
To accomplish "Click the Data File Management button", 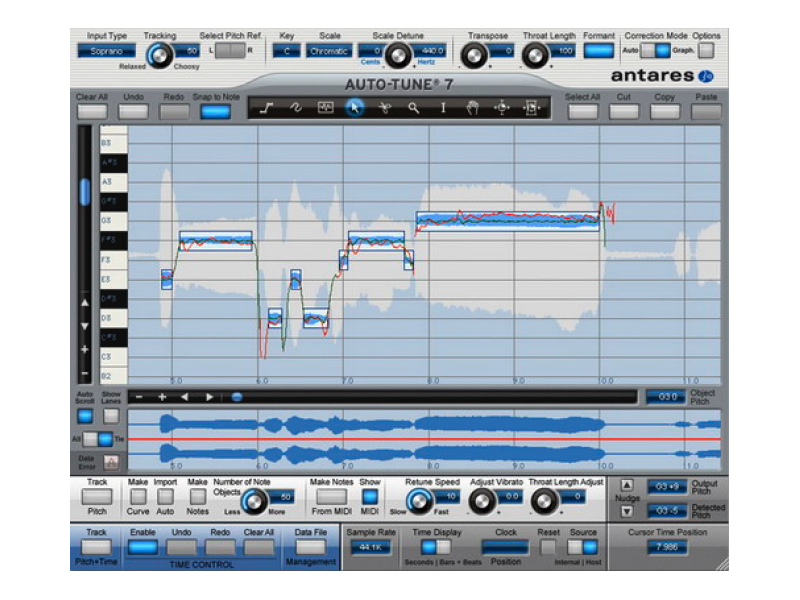I will click(310, 547).
